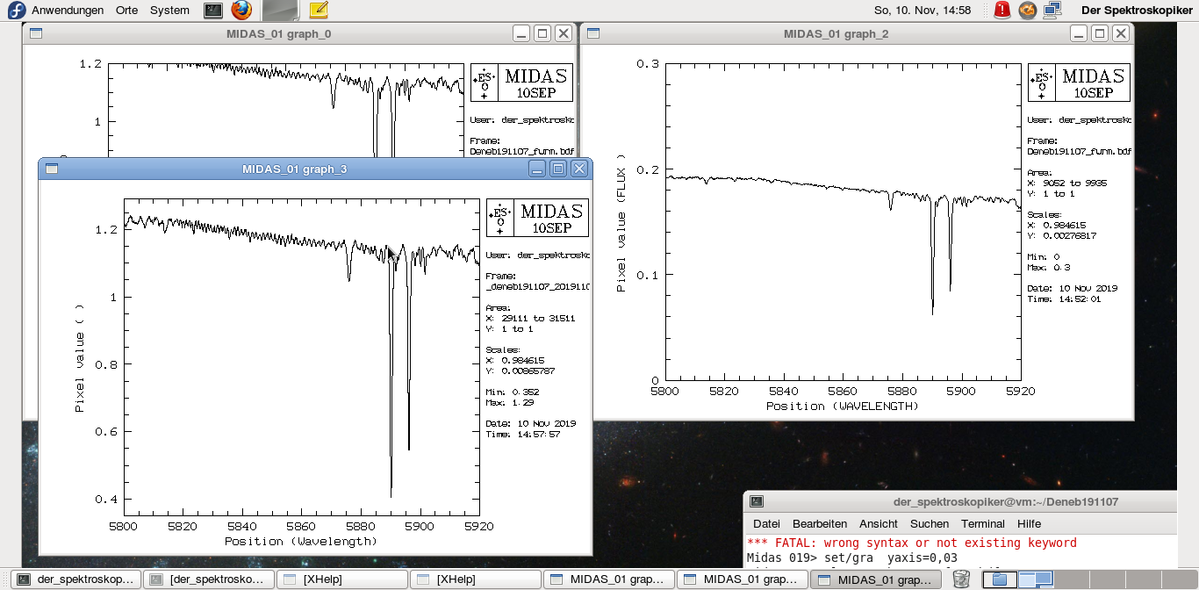Image resolution: width=1199 pixels, height=590 pixels.
Task: Click the dual-monitor tray icon near the clock
Action: coord(1053,10)
